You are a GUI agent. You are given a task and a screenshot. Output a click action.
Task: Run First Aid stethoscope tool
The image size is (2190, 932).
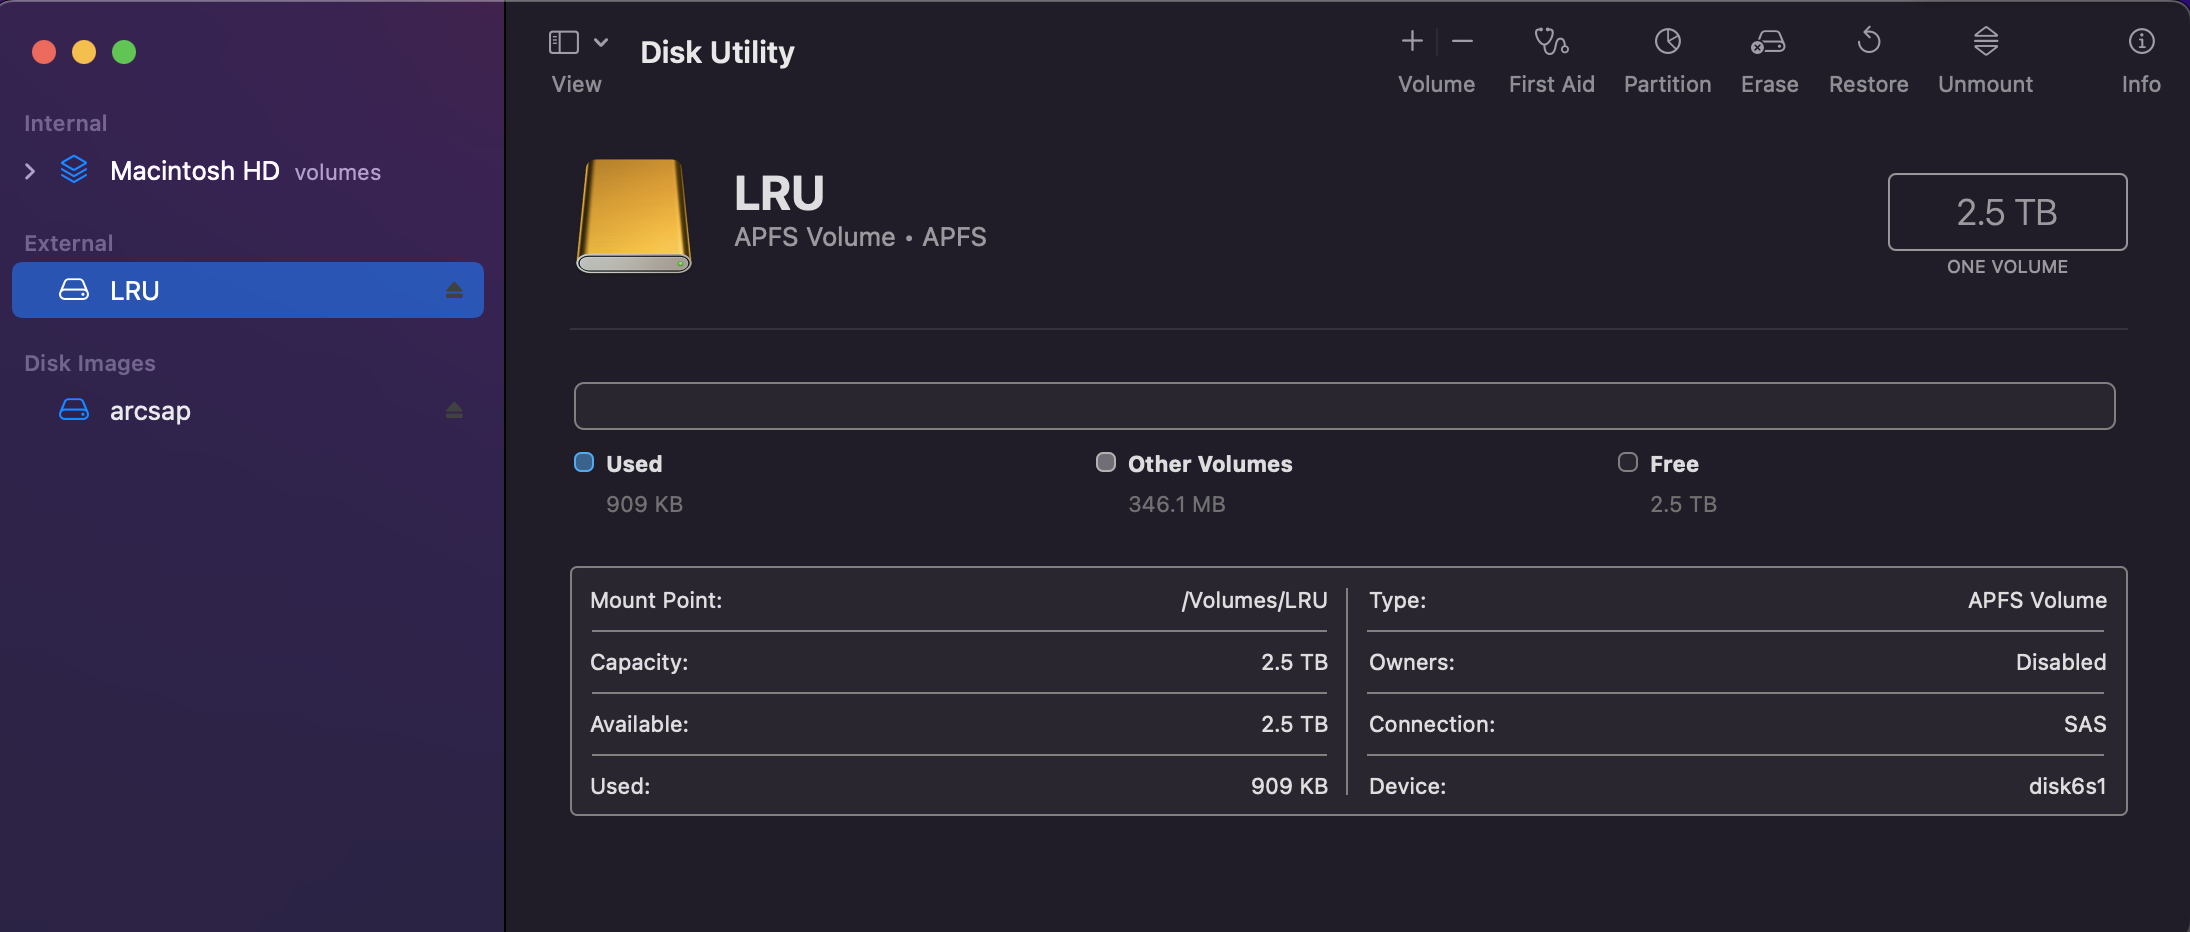(1551, 41)
